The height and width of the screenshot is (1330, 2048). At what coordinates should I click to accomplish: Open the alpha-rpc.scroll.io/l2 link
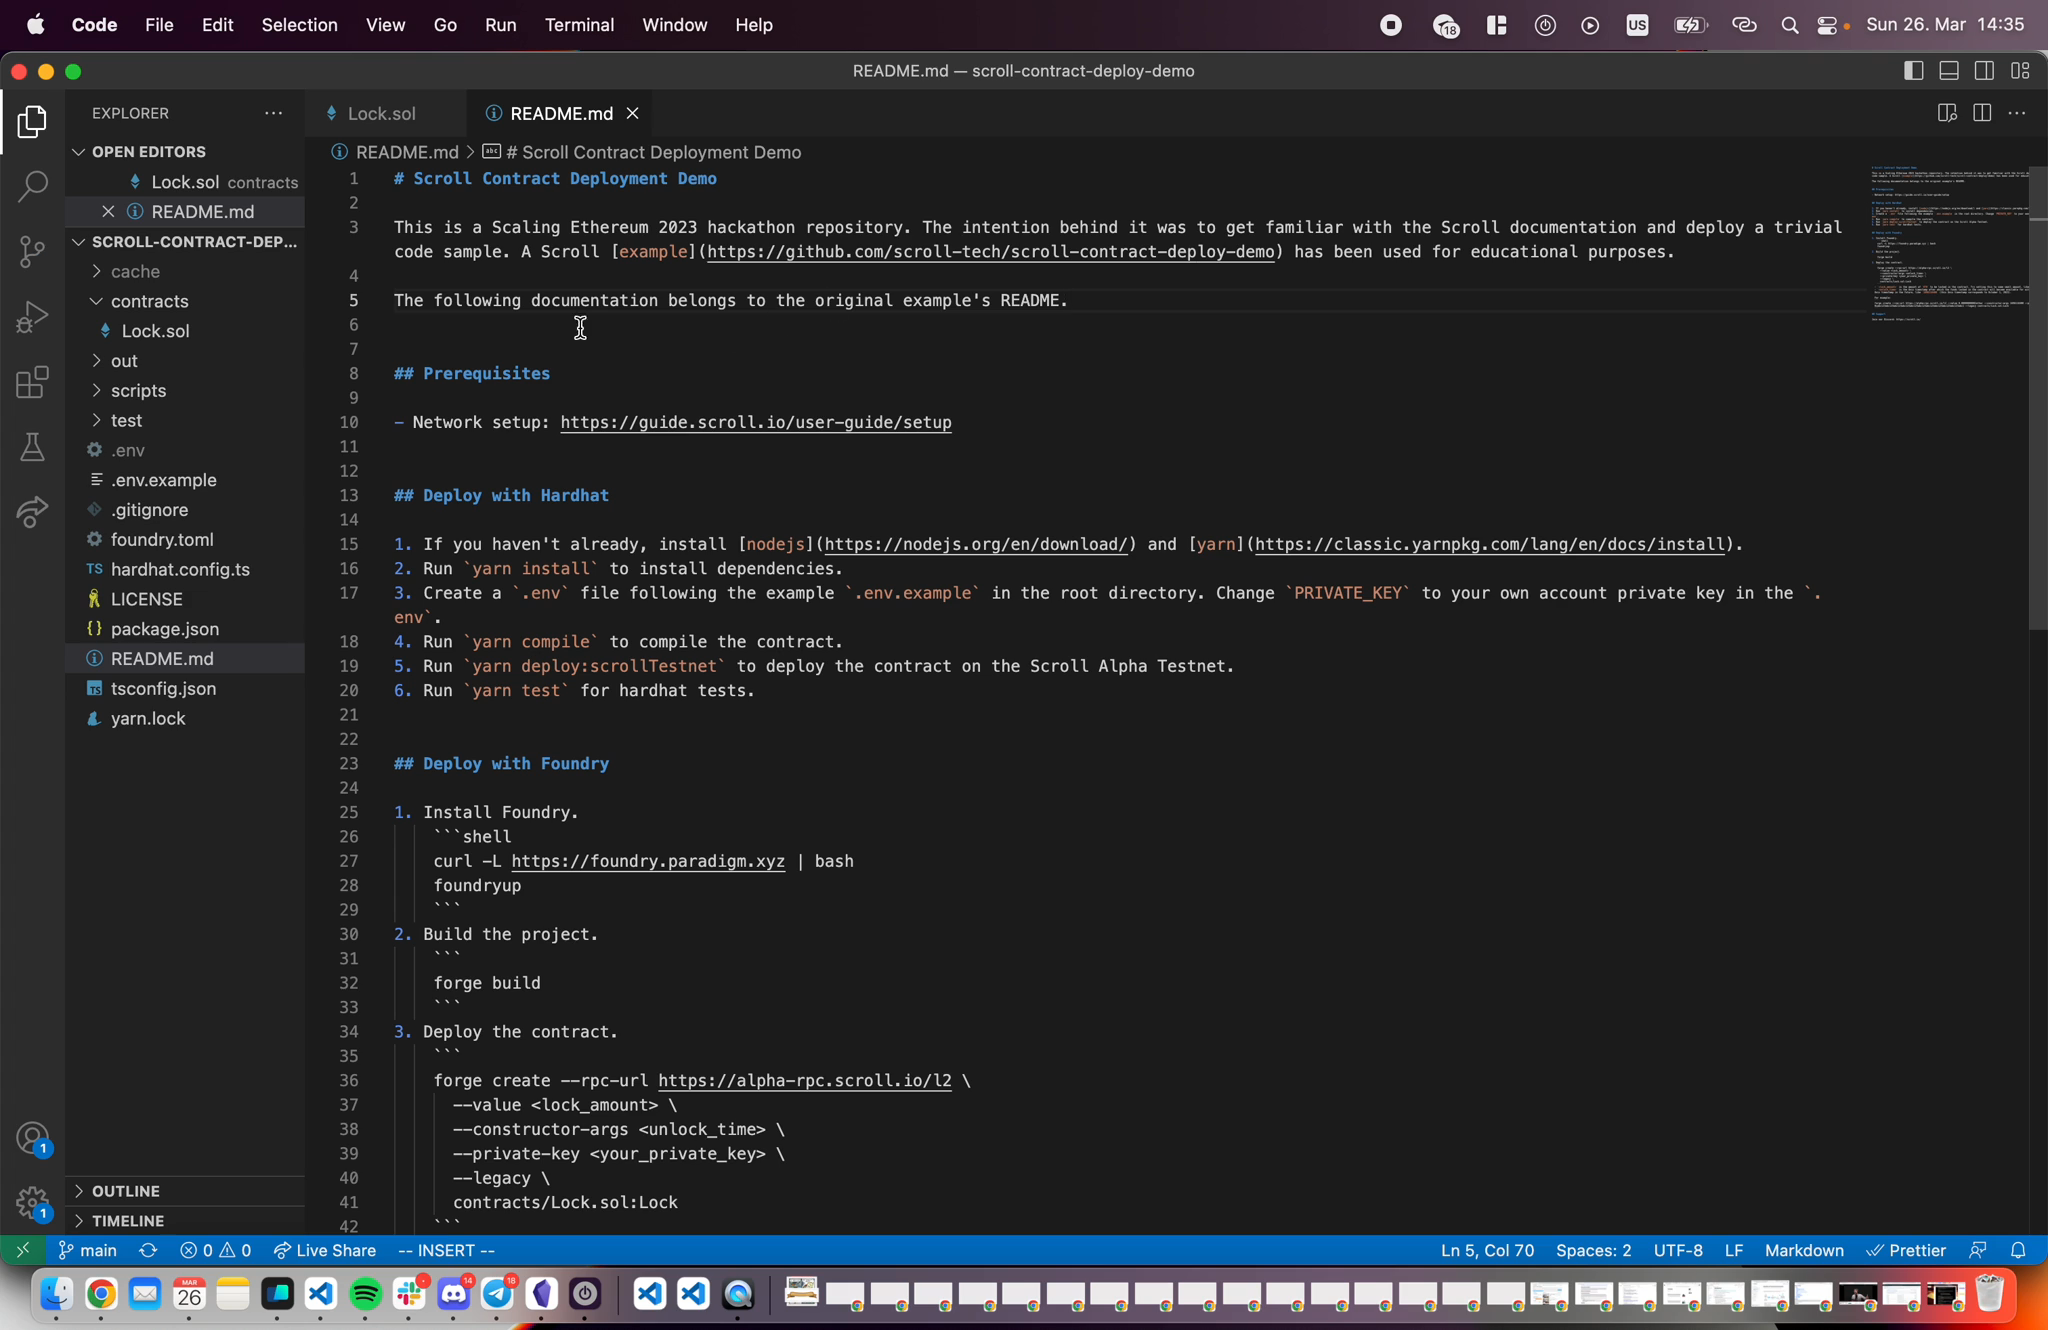pyautogui.click(x=805, y=1080)
